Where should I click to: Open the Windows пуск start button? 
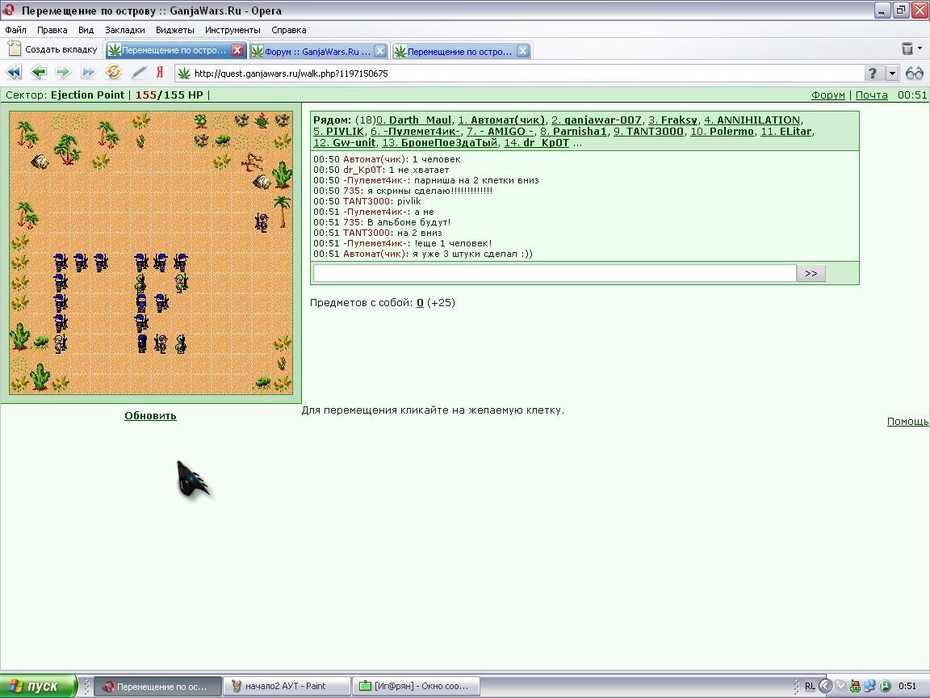[38, 686]
